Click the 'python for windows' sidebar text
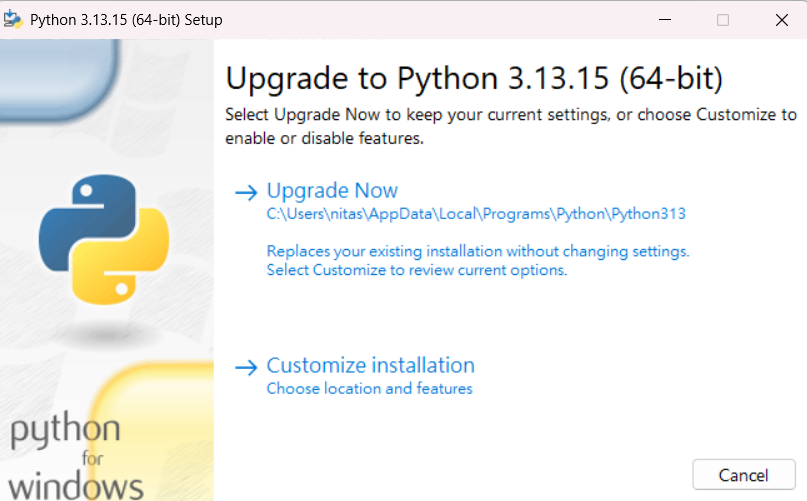 coord(76,458)
